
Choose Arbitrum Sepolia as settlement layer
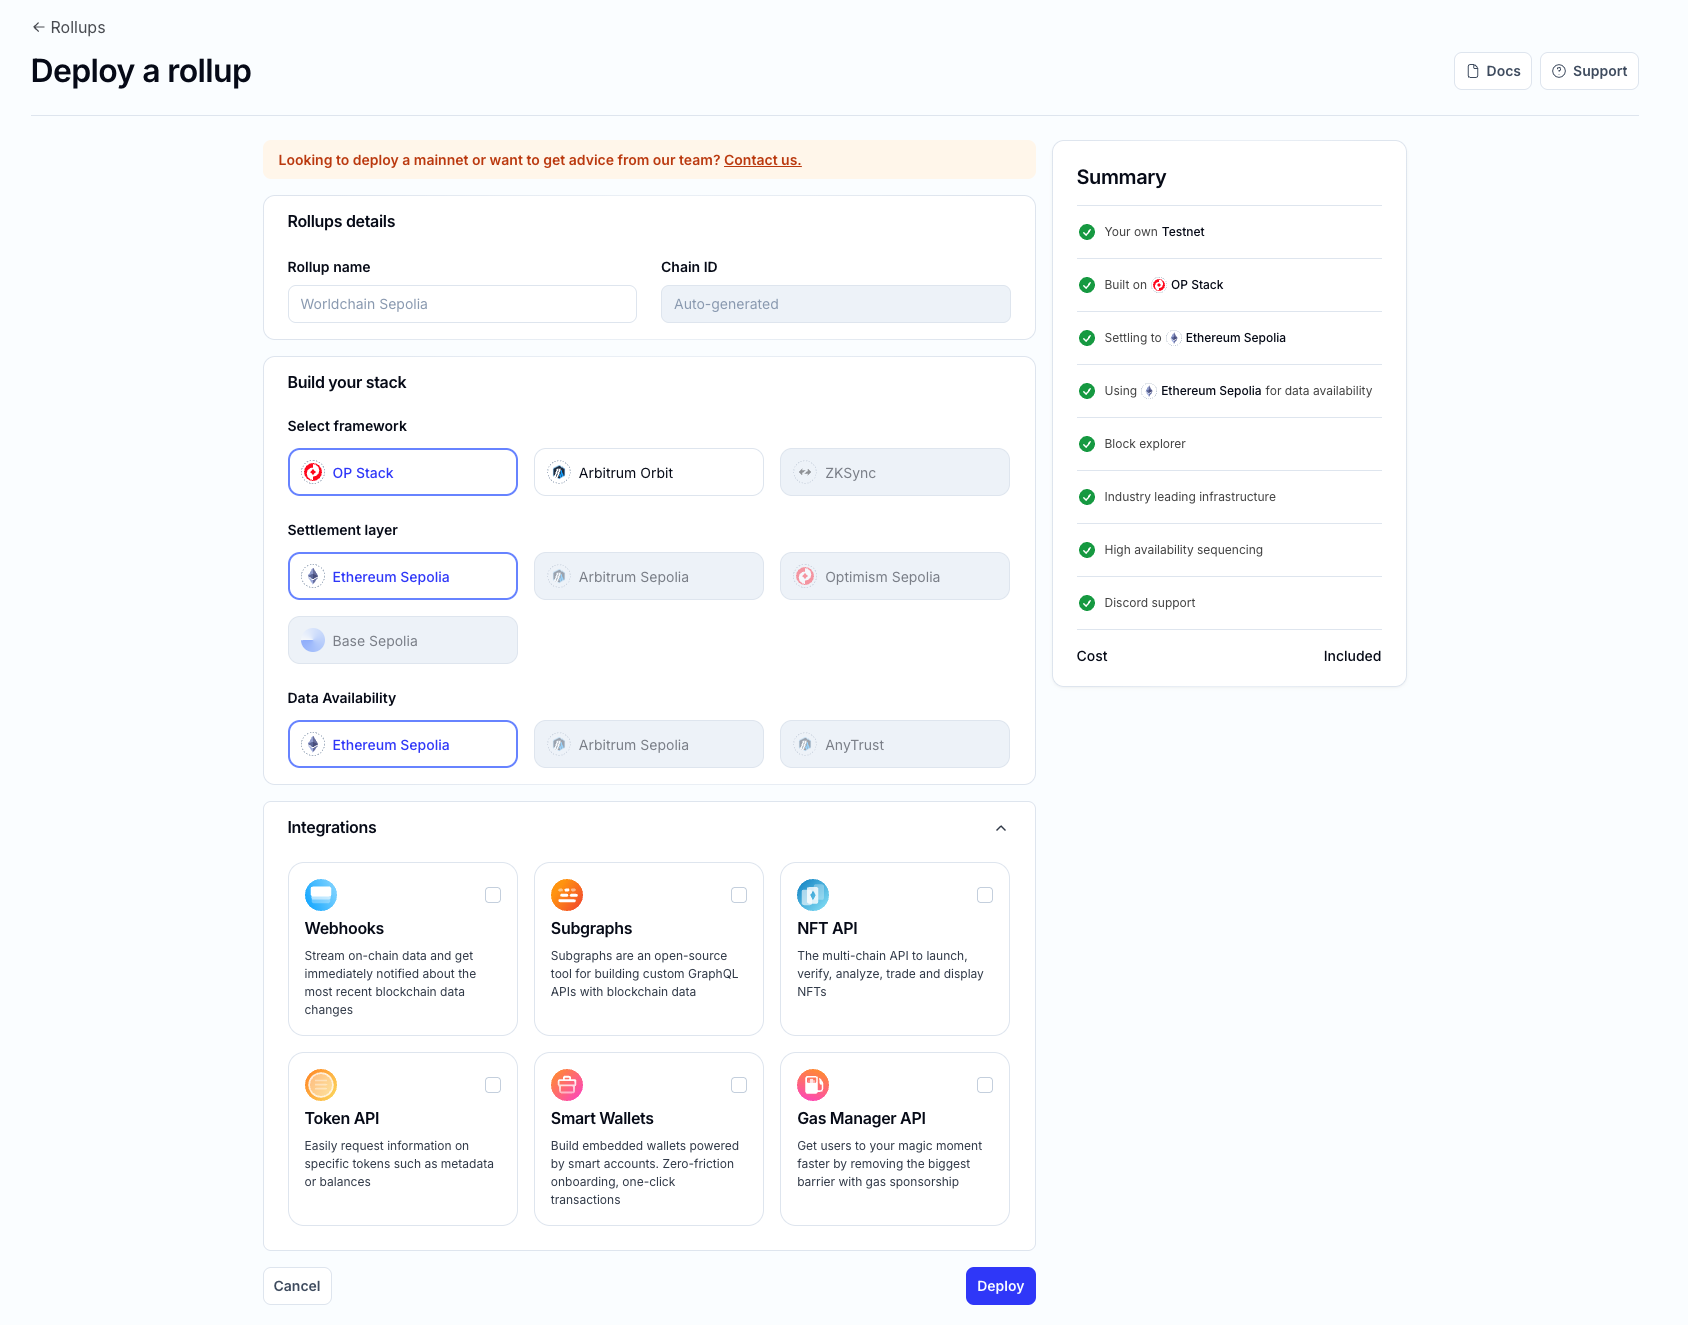coord(648,576)
